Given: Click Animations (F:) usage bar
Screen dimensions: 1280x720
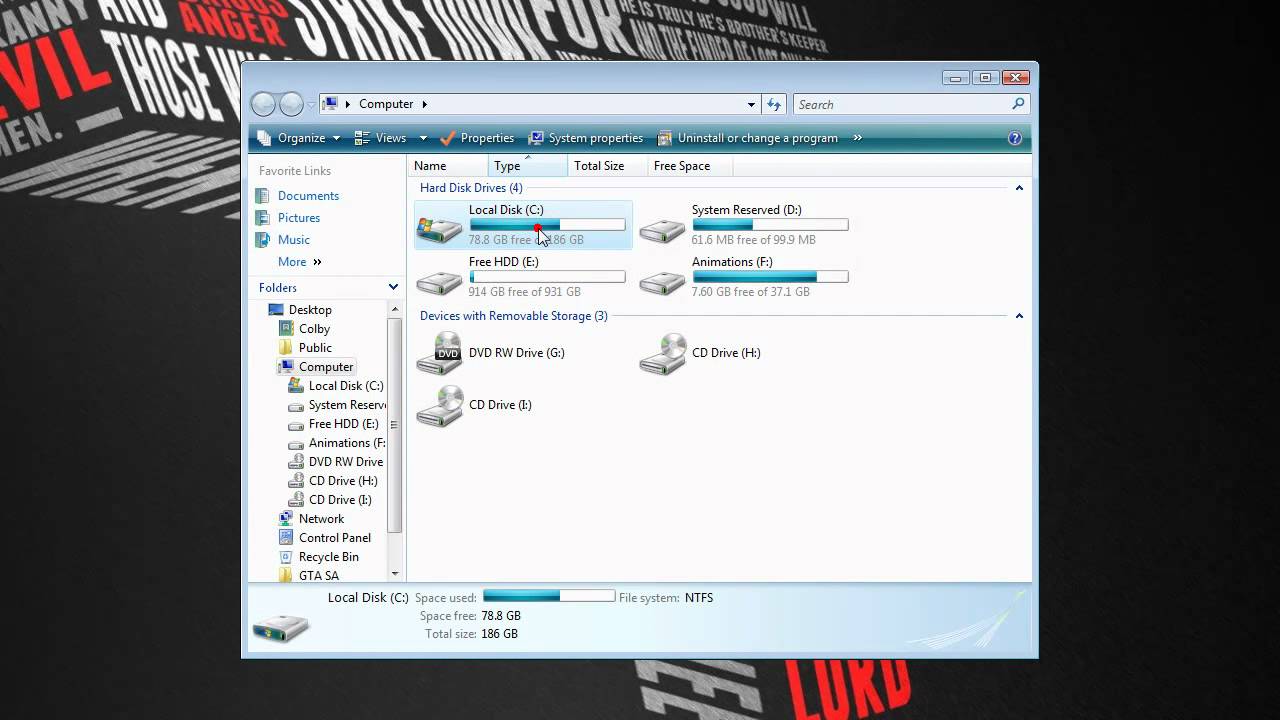Looking at the screenshot, I should point(770,277).
